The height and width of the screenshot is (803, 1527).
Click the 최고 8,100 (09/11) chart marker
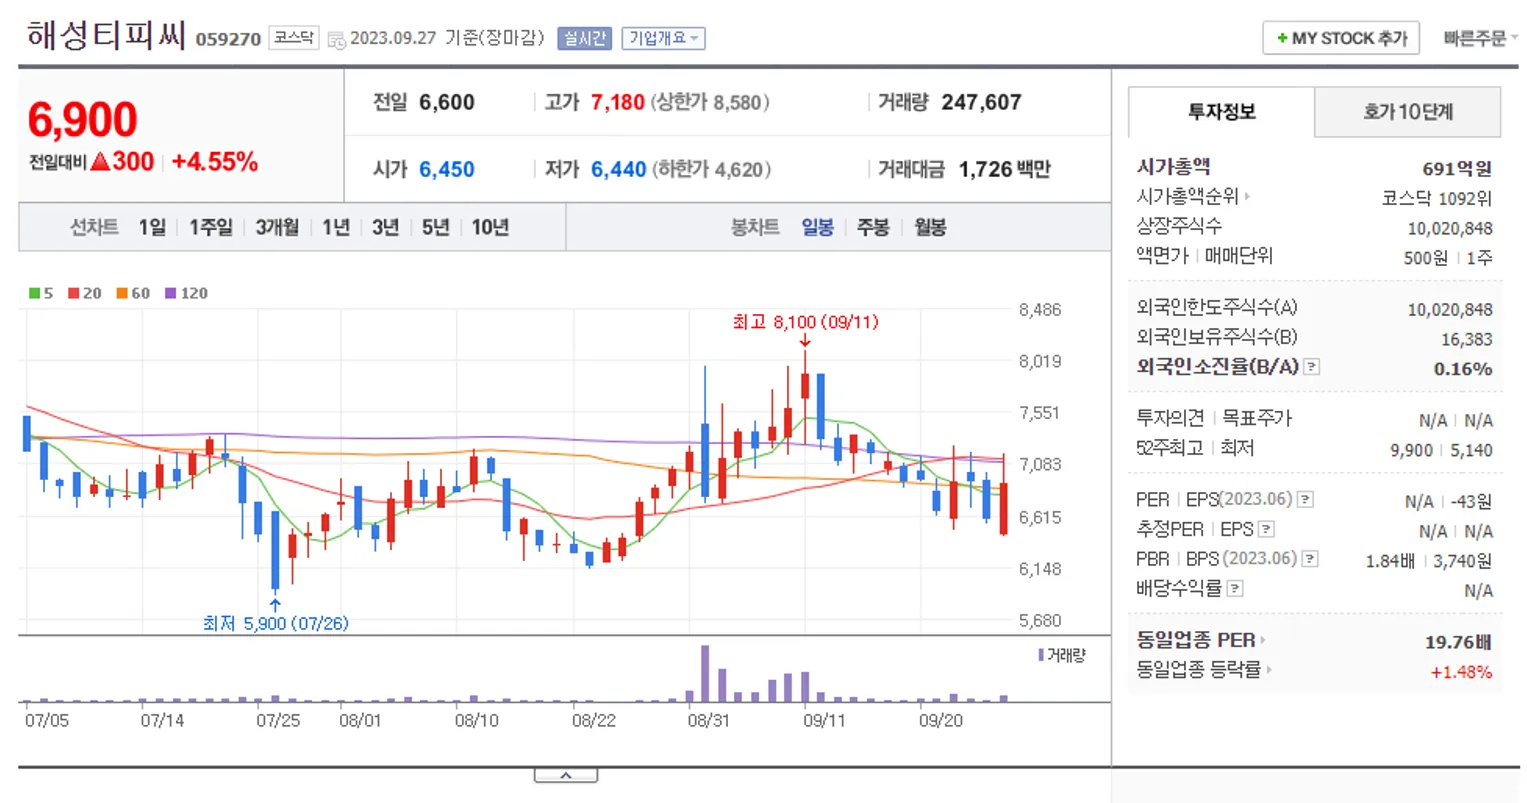coord(805,322)
